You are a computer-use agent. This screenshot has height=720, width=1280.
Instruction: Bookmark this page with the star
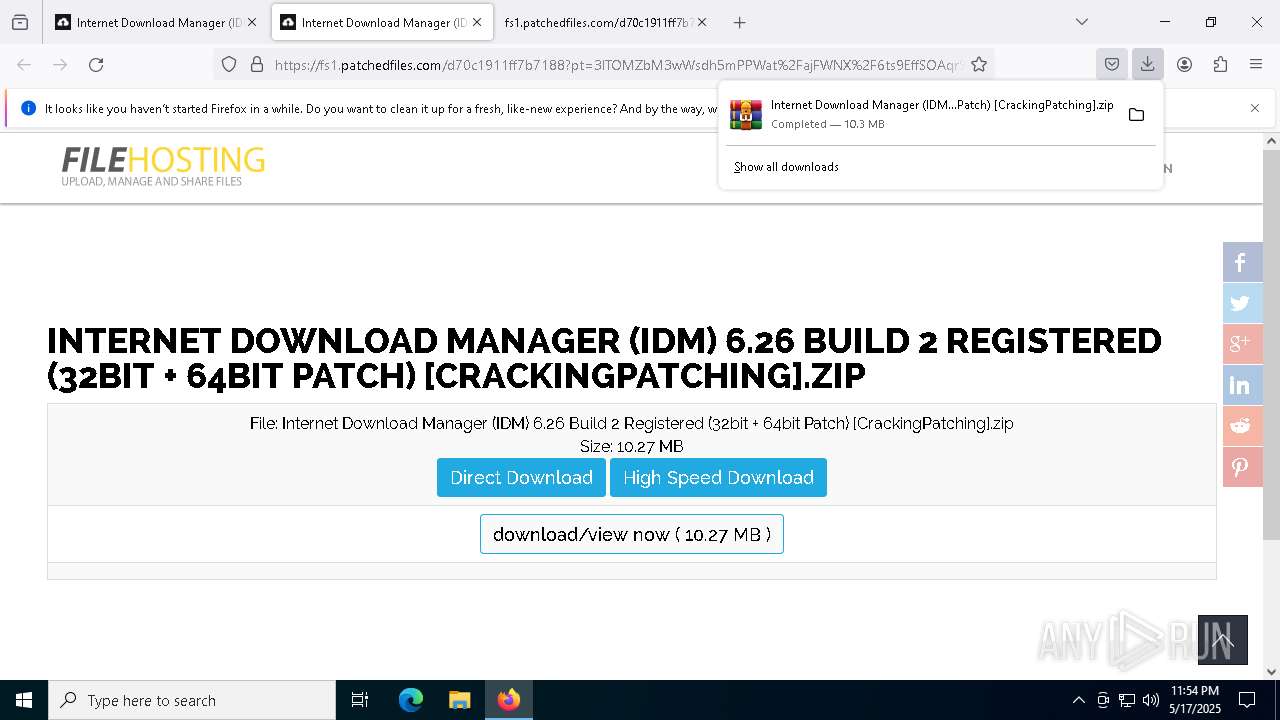[979, 64]
